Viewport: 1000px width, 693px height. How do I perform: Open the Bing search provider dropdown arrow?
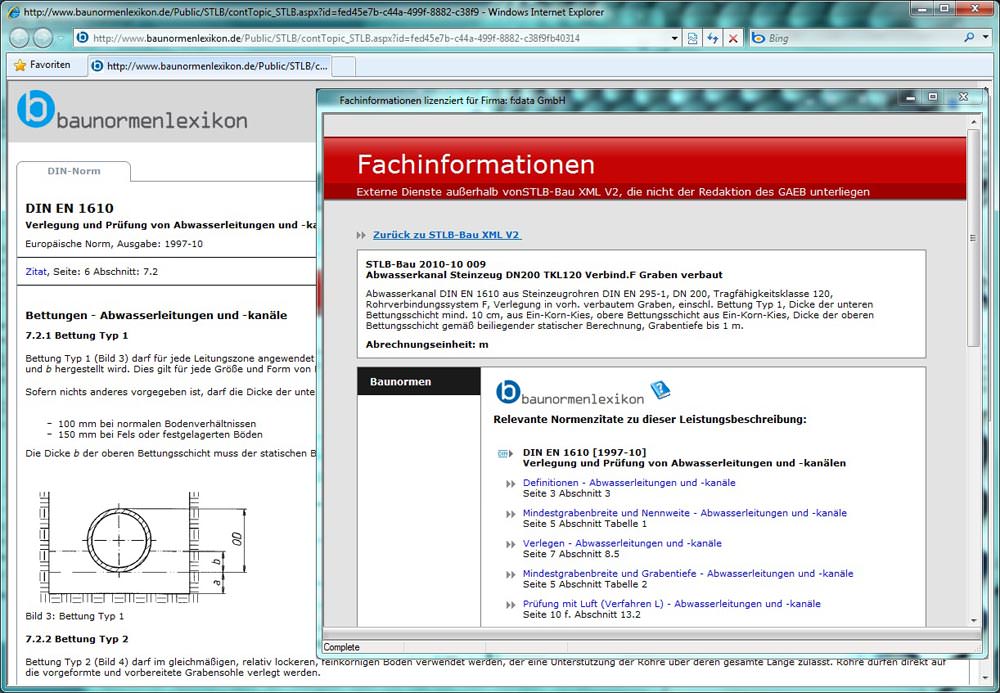point(986,38)
